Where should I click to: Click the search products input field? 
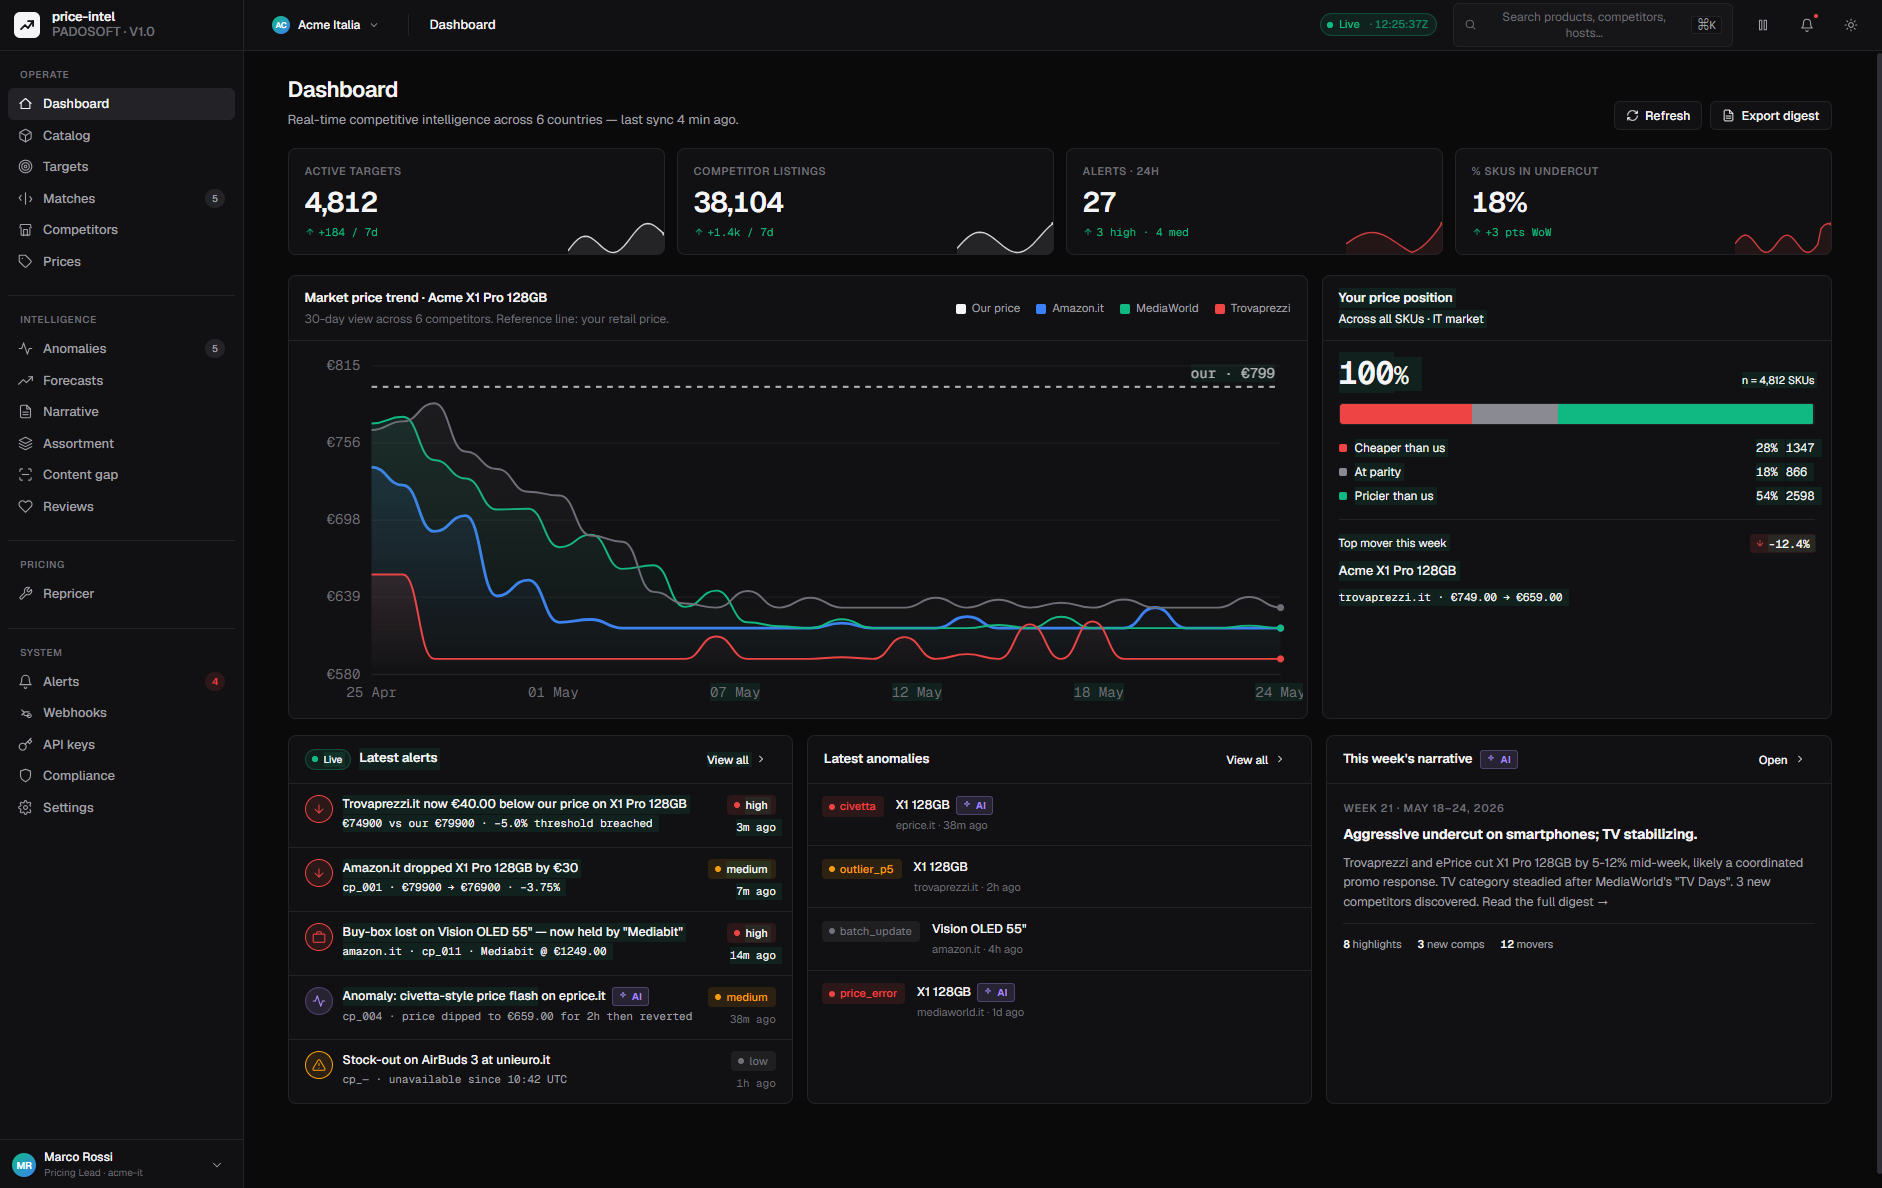1593,25
